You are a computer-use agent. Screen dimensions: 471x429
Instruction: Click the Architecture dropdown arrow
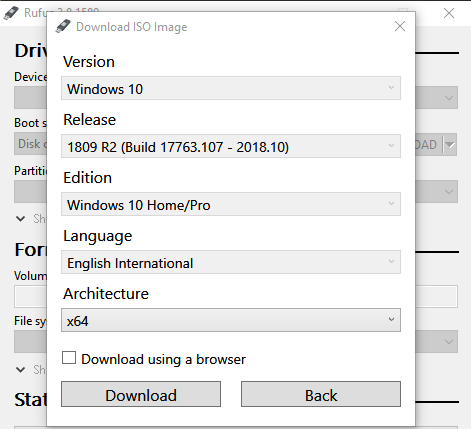click(391, 320)
